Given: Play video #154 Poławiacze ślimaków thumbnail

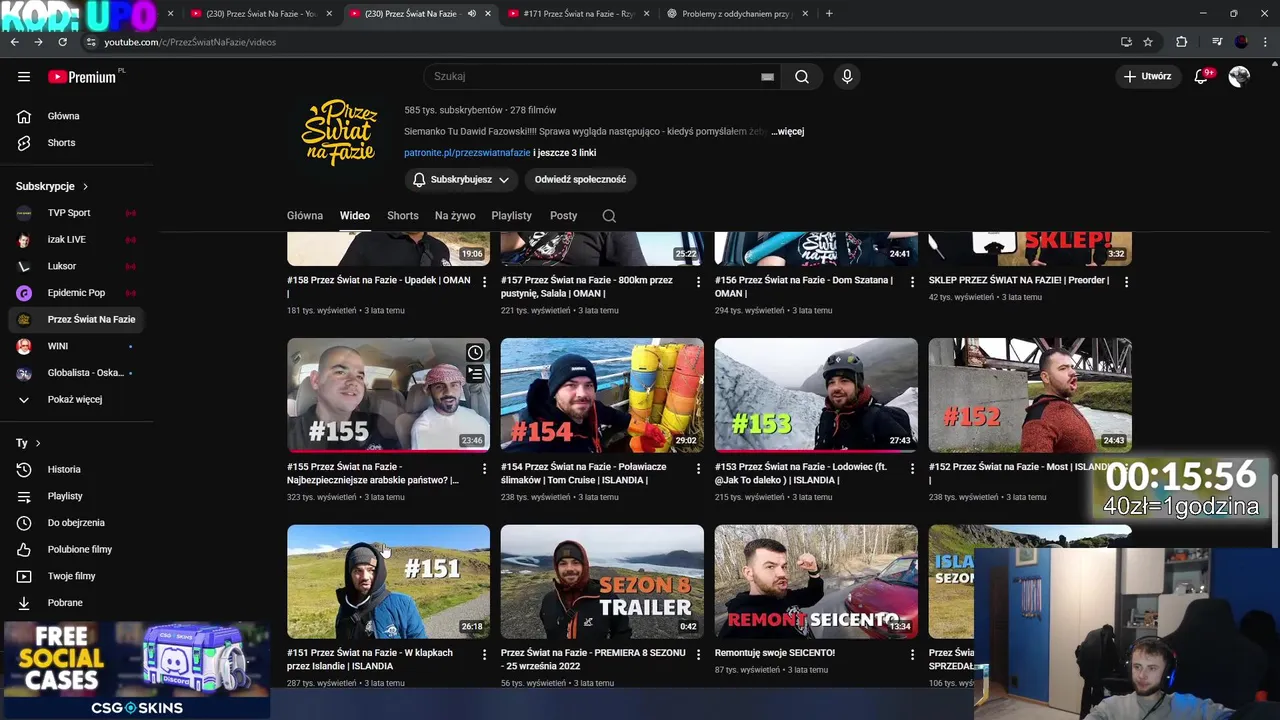Looking at the screenshot, I should click(x=602, y=395).
